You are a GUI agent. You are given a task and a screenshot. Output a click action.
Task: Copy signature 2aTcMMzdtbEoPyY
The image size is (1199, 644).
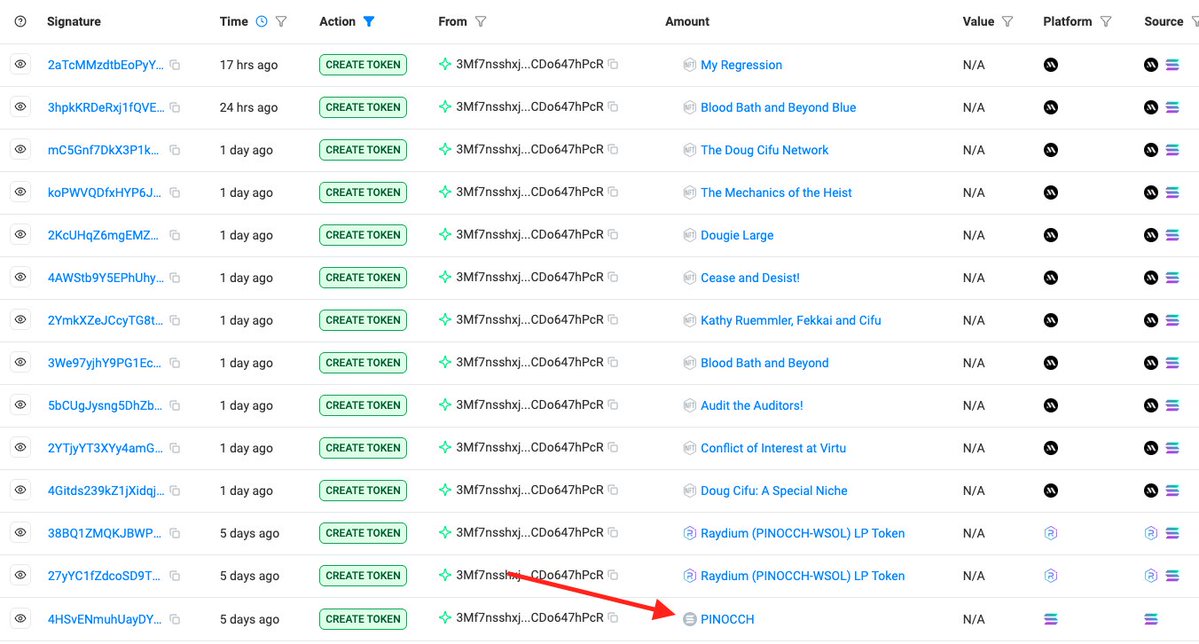coord(175,65)
